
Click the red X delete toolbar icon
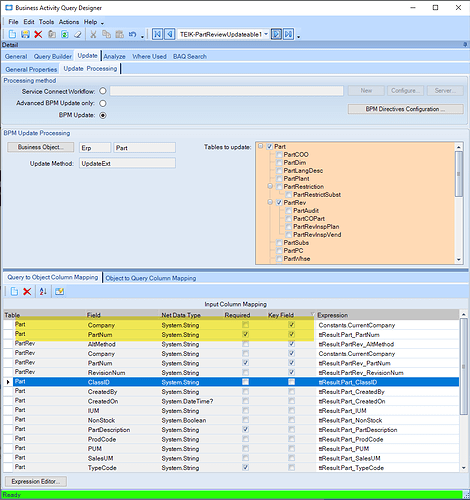pos(38,34)
